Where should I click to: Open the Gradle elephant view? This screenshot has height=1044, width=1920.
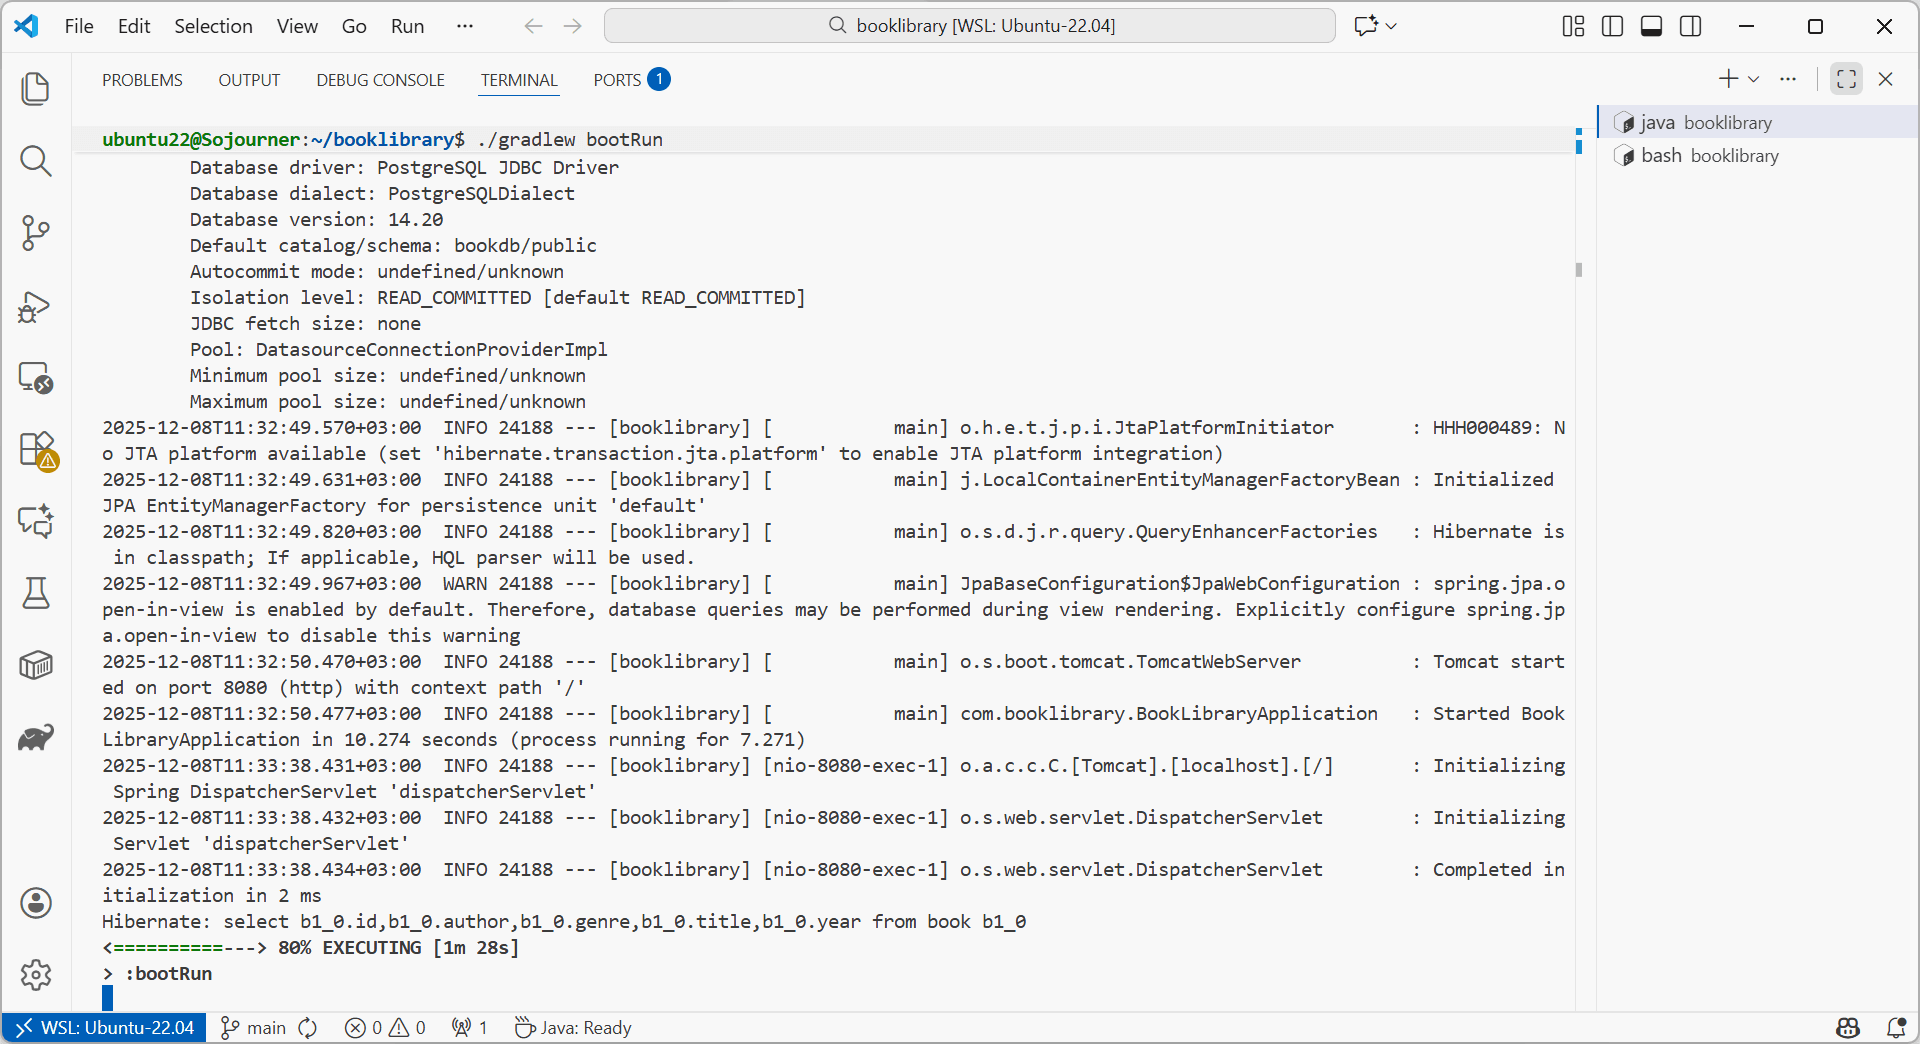(x=36, y=738)
